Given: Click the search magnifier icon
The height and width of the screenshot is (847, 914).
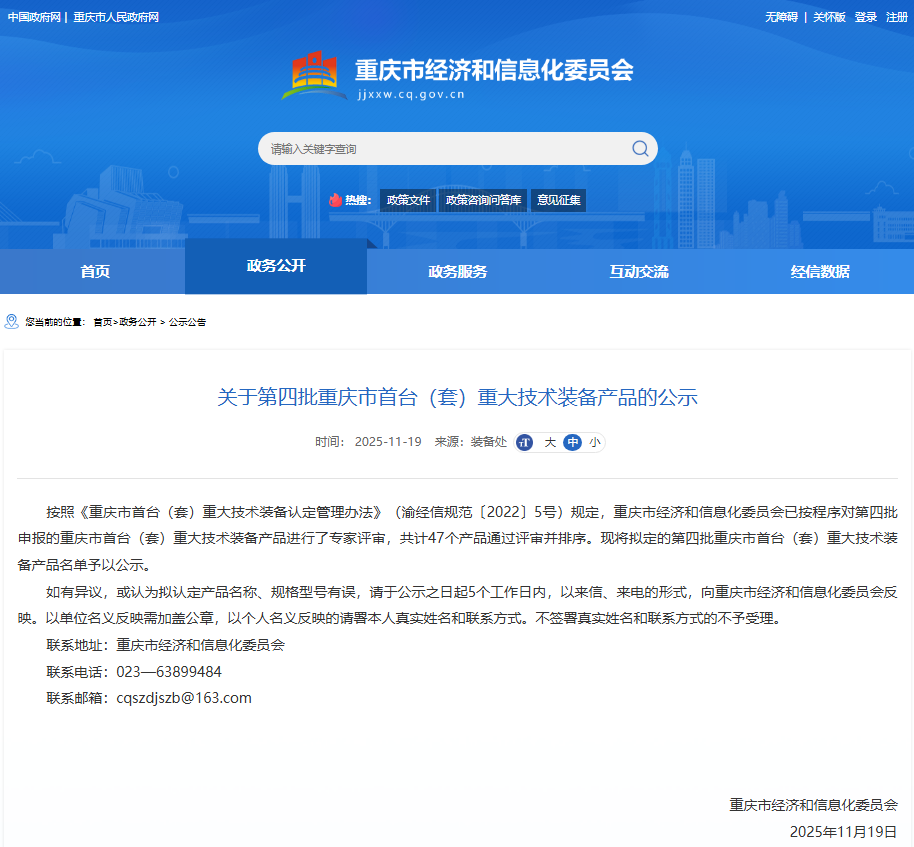Looking at the screenshot, I should (x=640, y=149).
